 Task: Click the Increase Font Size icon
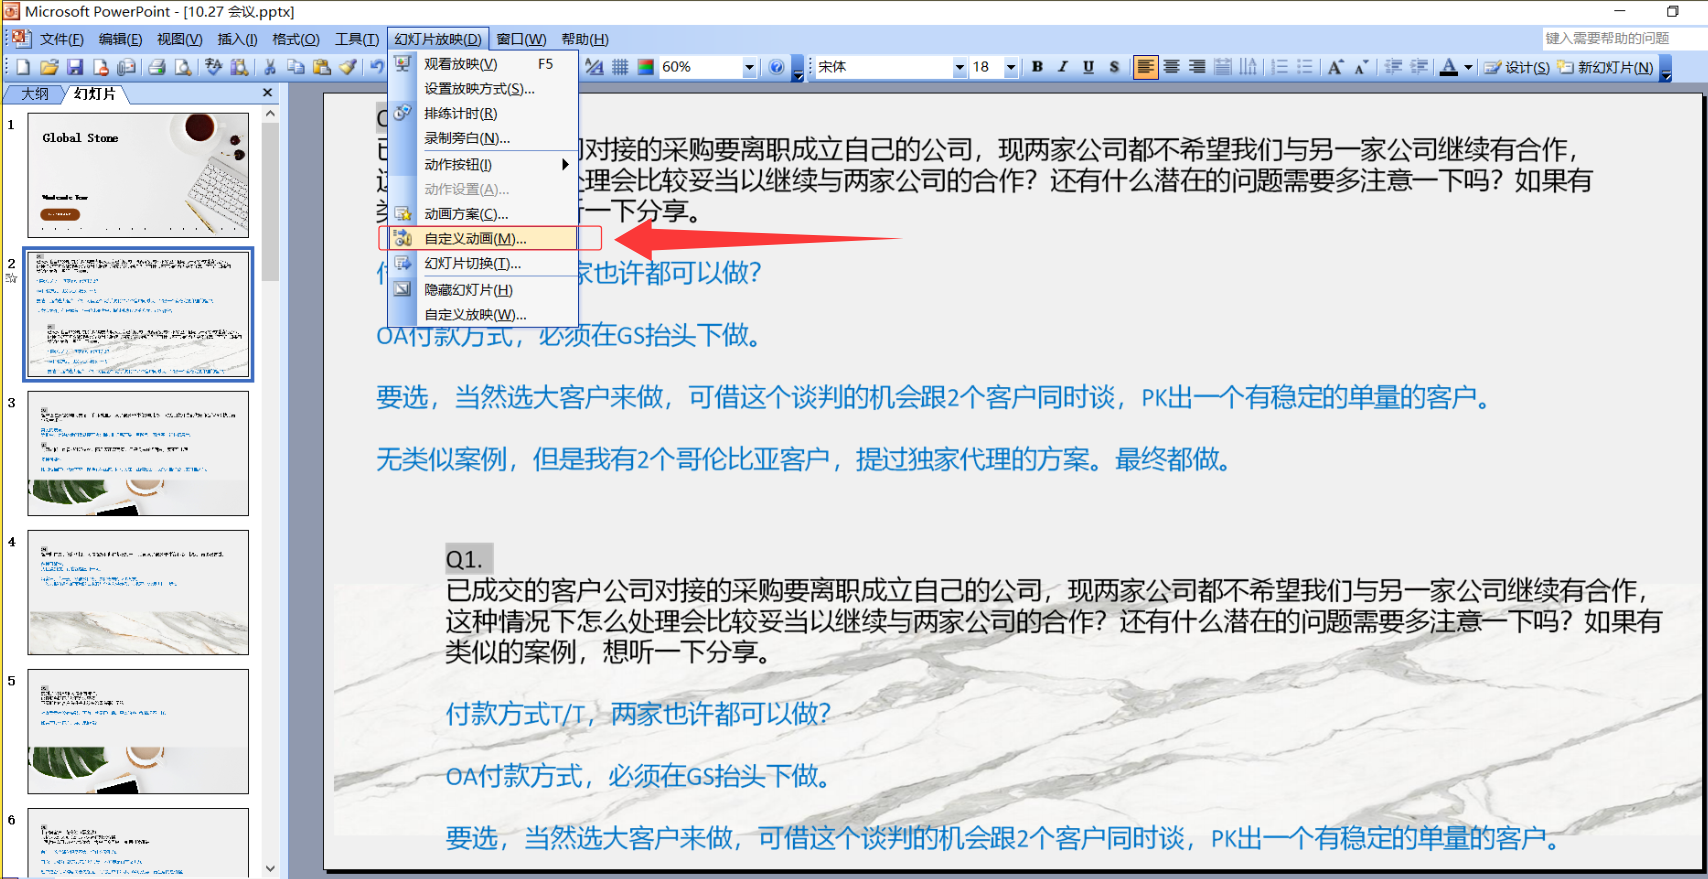tap(1335, 67)
